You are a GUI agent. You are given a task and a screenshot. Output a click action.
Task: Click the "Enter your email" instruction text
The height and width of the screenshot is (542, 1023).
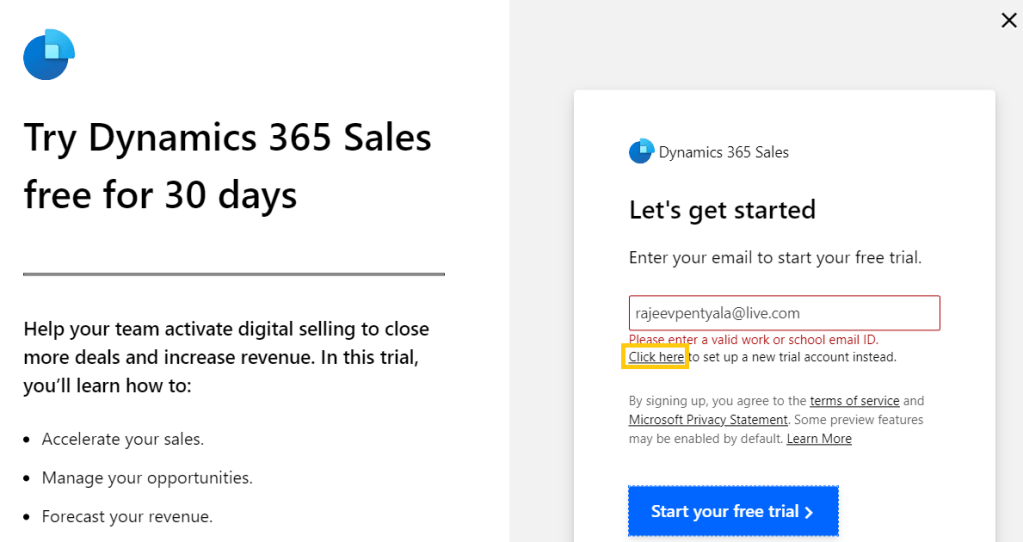point(775,257)
